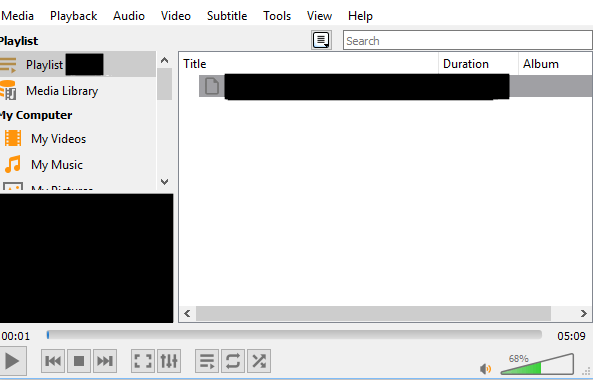Click the playlist Search field
Image resolution: width=593 pixels, height=380 pixels.
(x=468, y=40)
